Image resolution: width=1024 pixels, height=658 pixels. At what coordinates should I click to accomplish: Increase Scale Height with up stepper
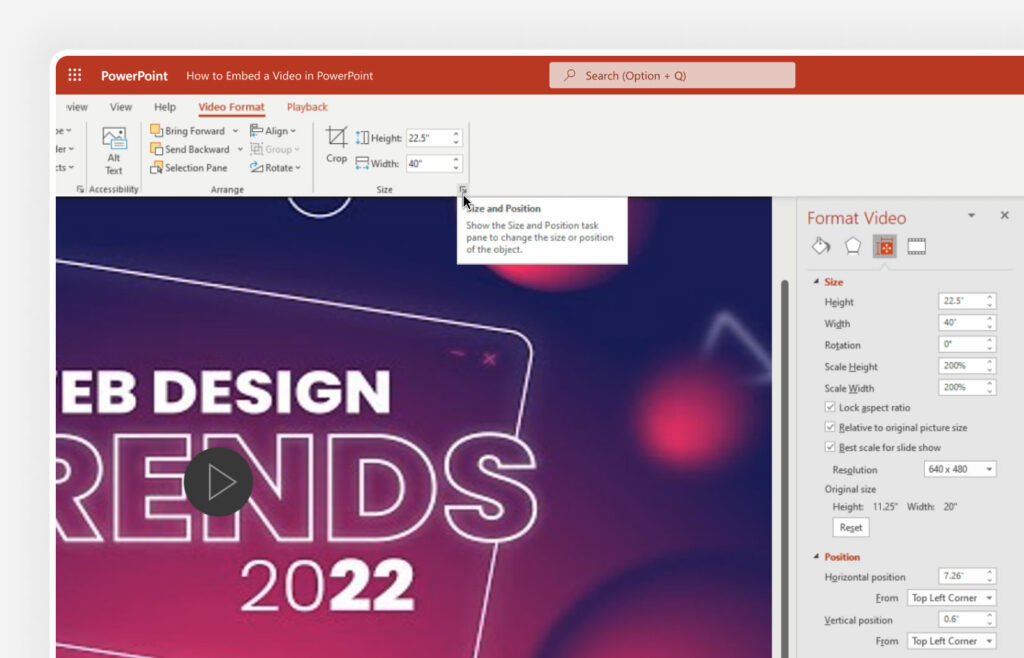coord(990,362)
